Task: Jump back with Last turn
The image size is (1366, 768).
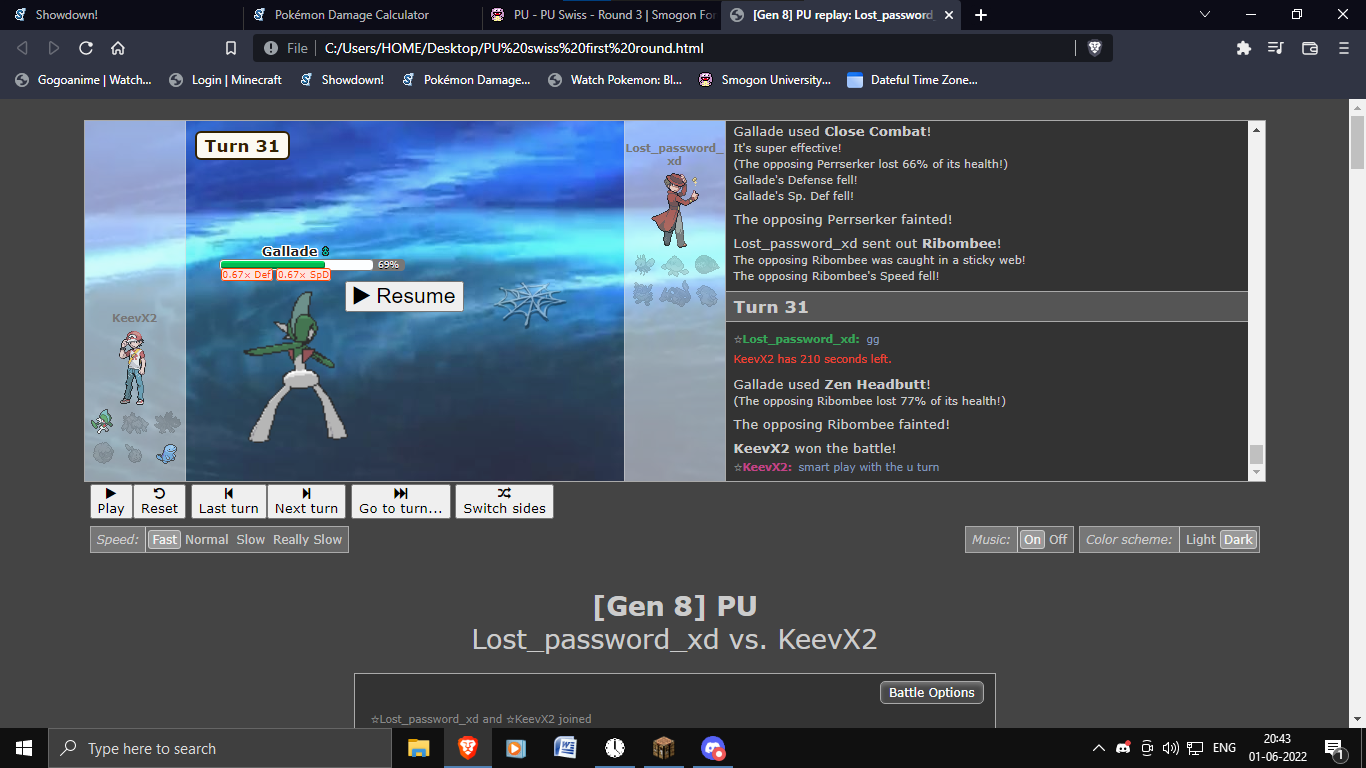Action: click(x=229, y=501)
